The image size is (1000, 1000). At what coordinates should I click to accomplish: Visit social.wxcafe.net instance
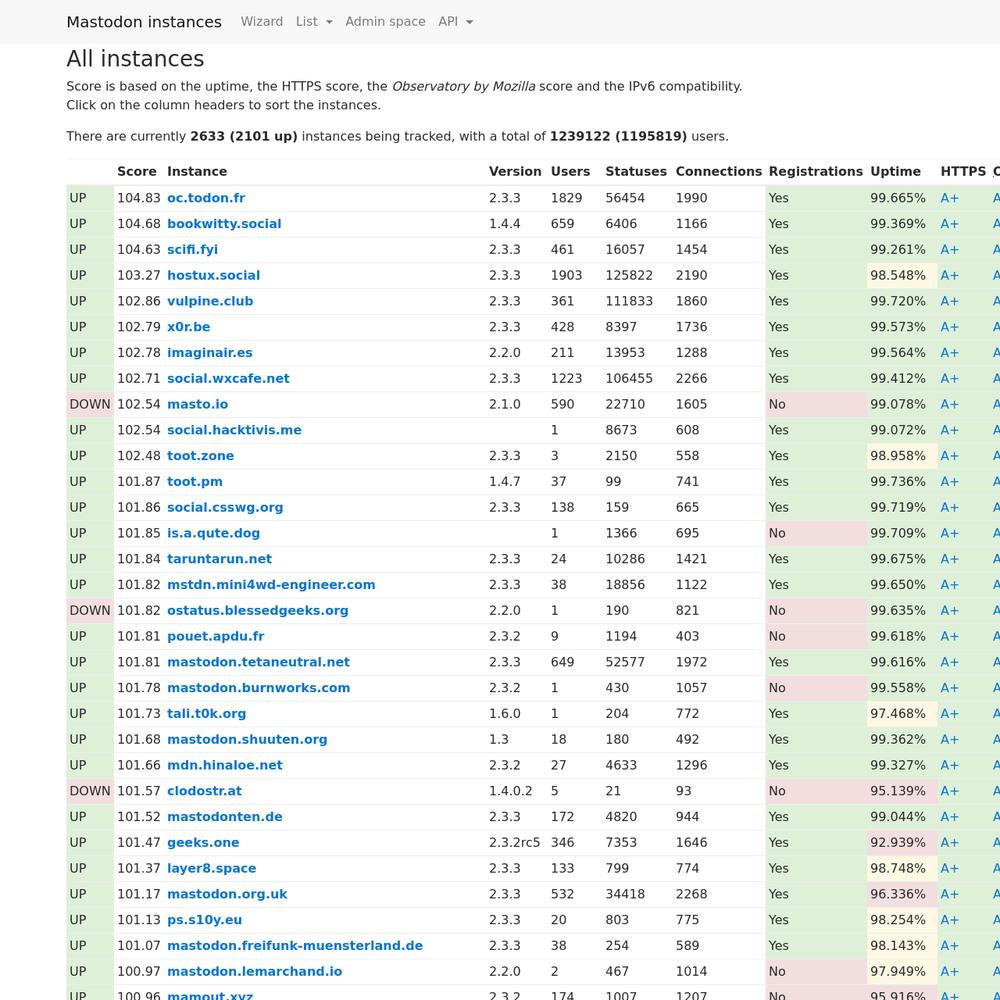(x=228, y=379)
